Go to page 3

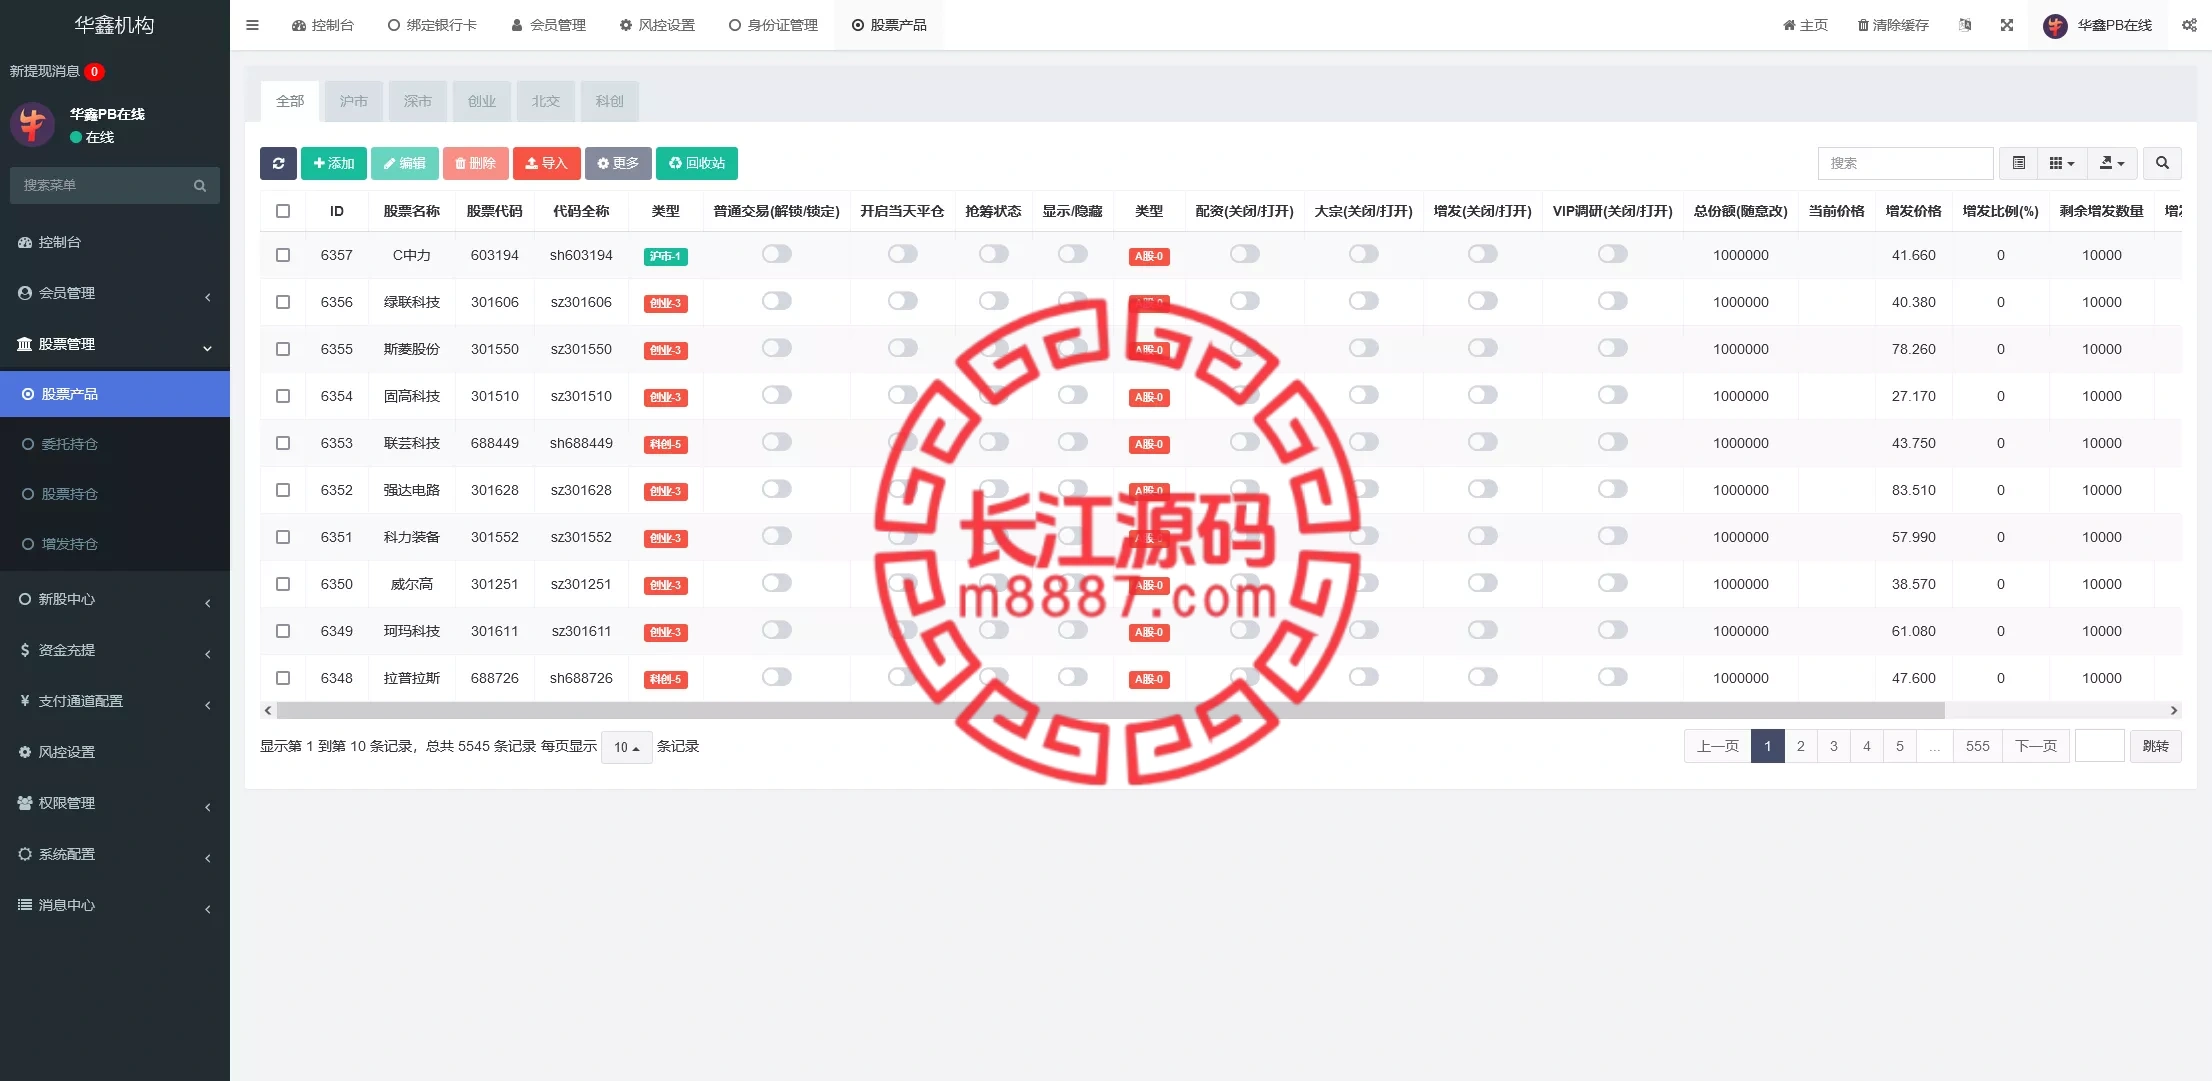(x=1834, y=746)
